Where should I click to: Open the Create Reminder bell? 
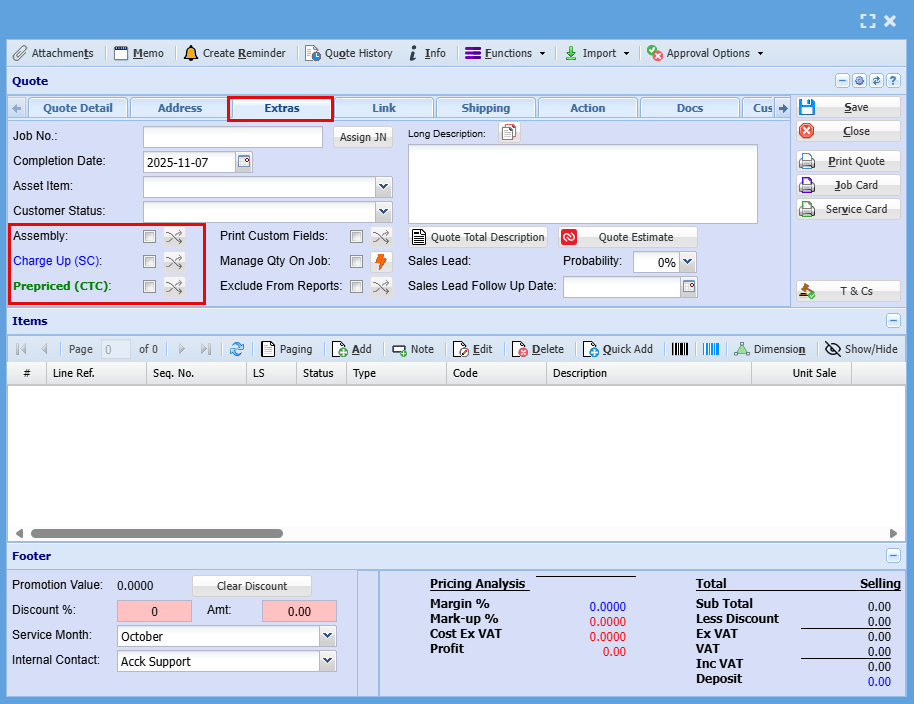(x=190, y=53)
